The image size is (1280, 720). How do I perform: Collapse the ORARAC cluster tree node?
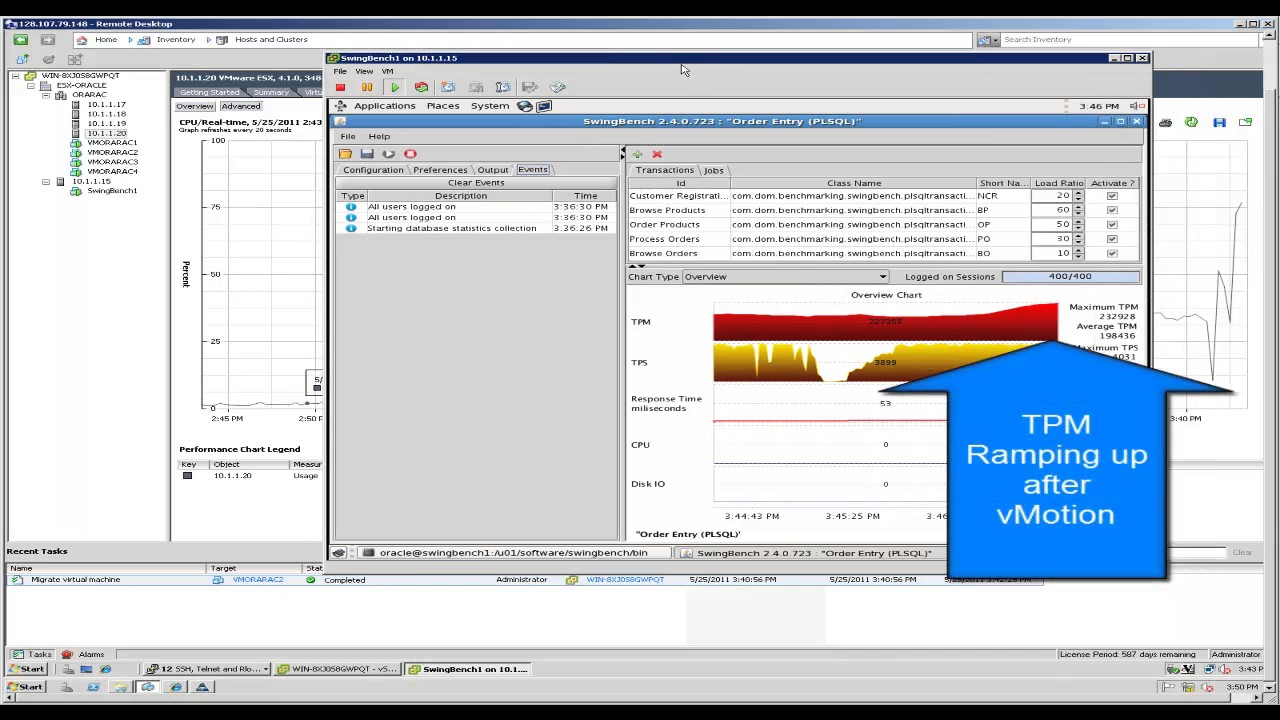click(x=46, y=95)
